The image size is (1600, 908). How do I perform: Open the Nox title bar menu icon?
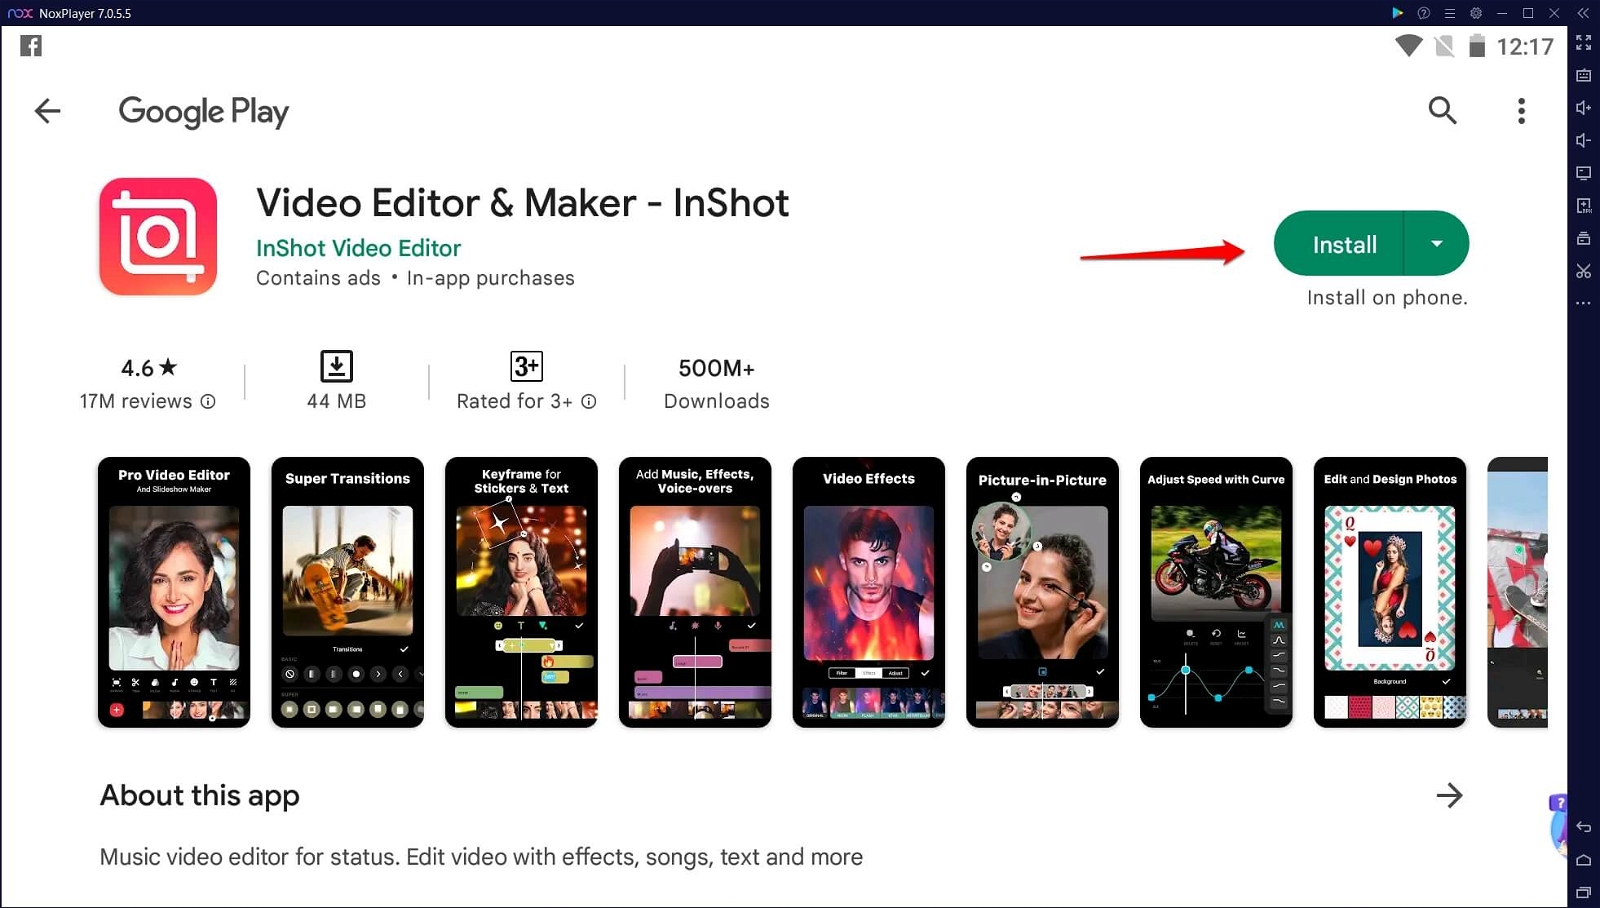1450,13
